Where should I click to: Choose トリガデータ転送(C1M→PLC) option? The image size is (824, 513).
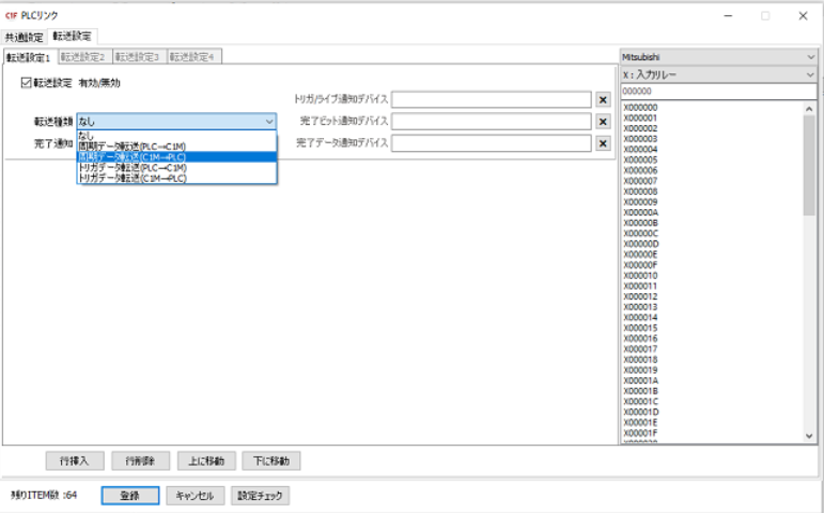click(132, 178)
